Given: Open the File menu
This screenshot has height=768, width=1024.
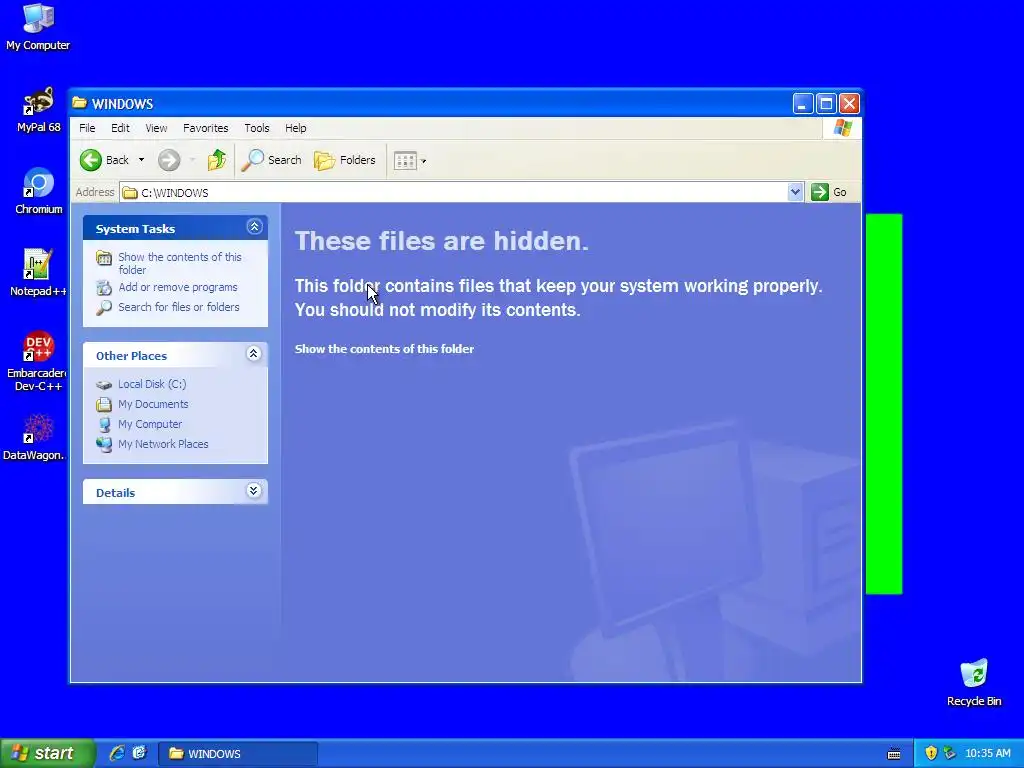Looking at the screenshot, I should click(87, 128).
